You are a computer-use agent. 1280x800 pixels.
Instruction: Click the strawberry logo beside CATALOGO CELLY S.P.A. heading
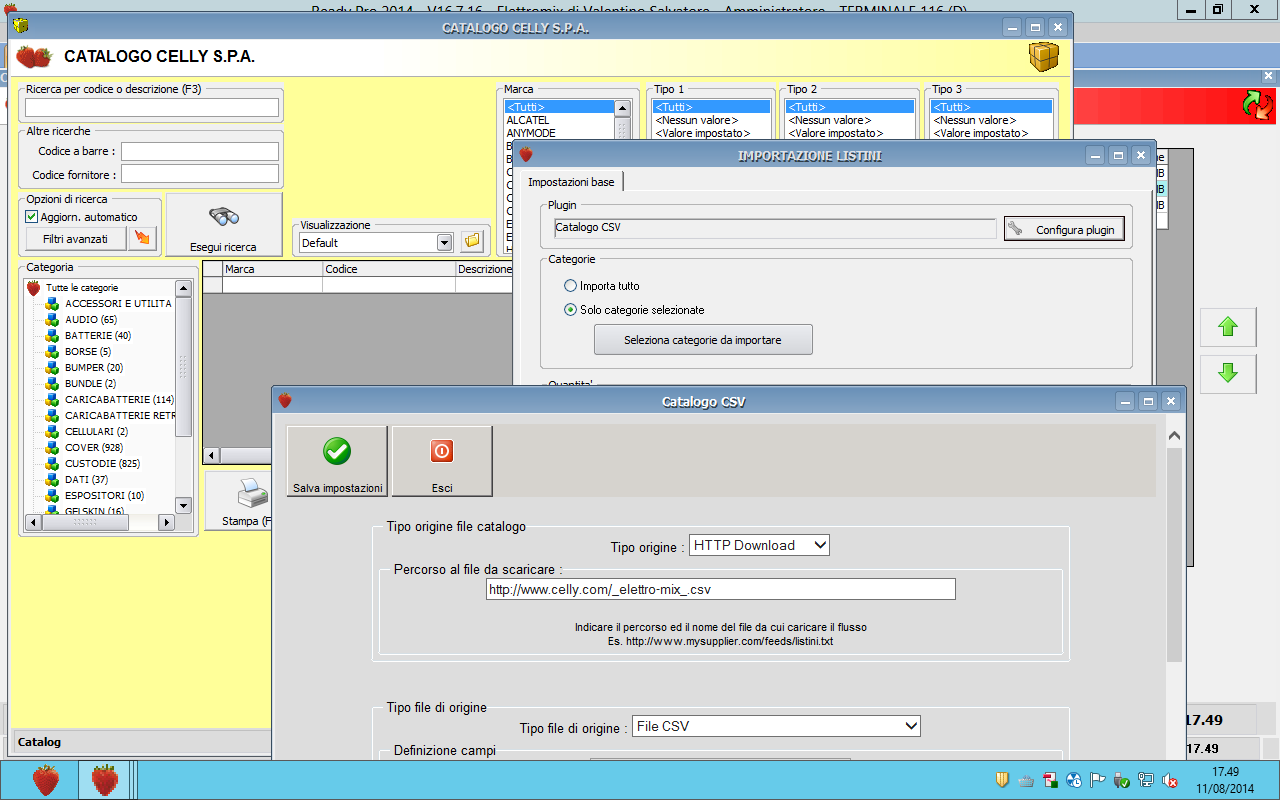33,56
